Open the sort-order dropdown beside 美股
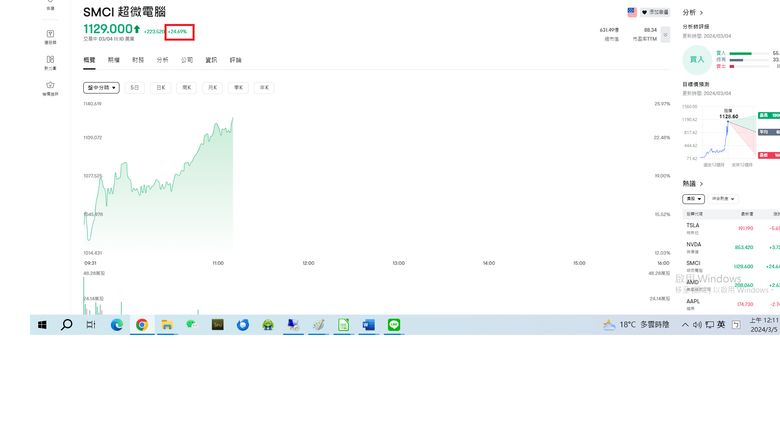 click(723, 199)
